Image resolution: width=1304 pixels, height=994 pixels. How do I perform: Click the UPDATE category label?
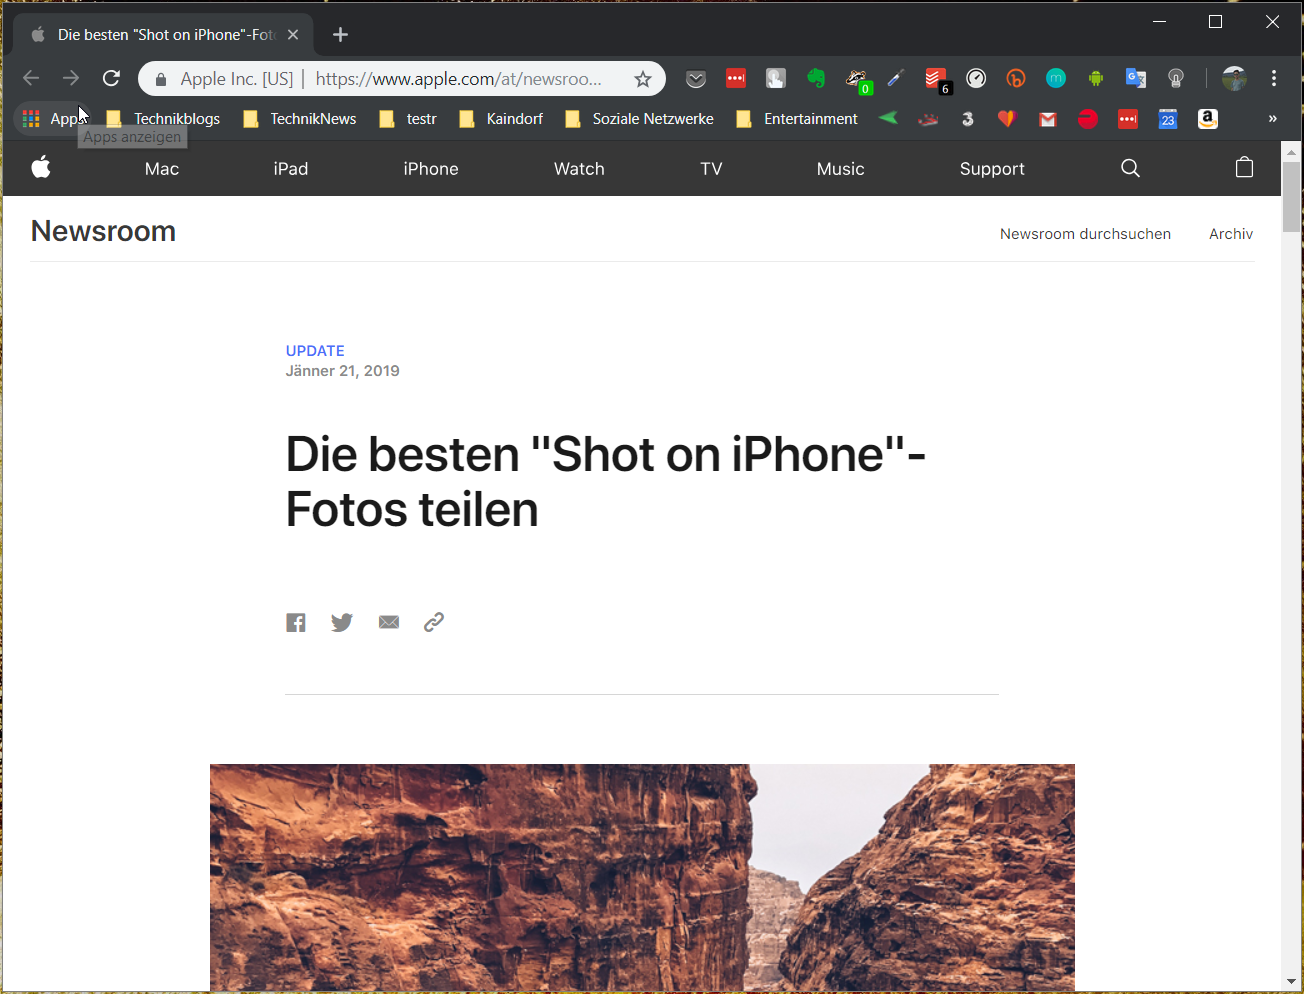(315, 351)
